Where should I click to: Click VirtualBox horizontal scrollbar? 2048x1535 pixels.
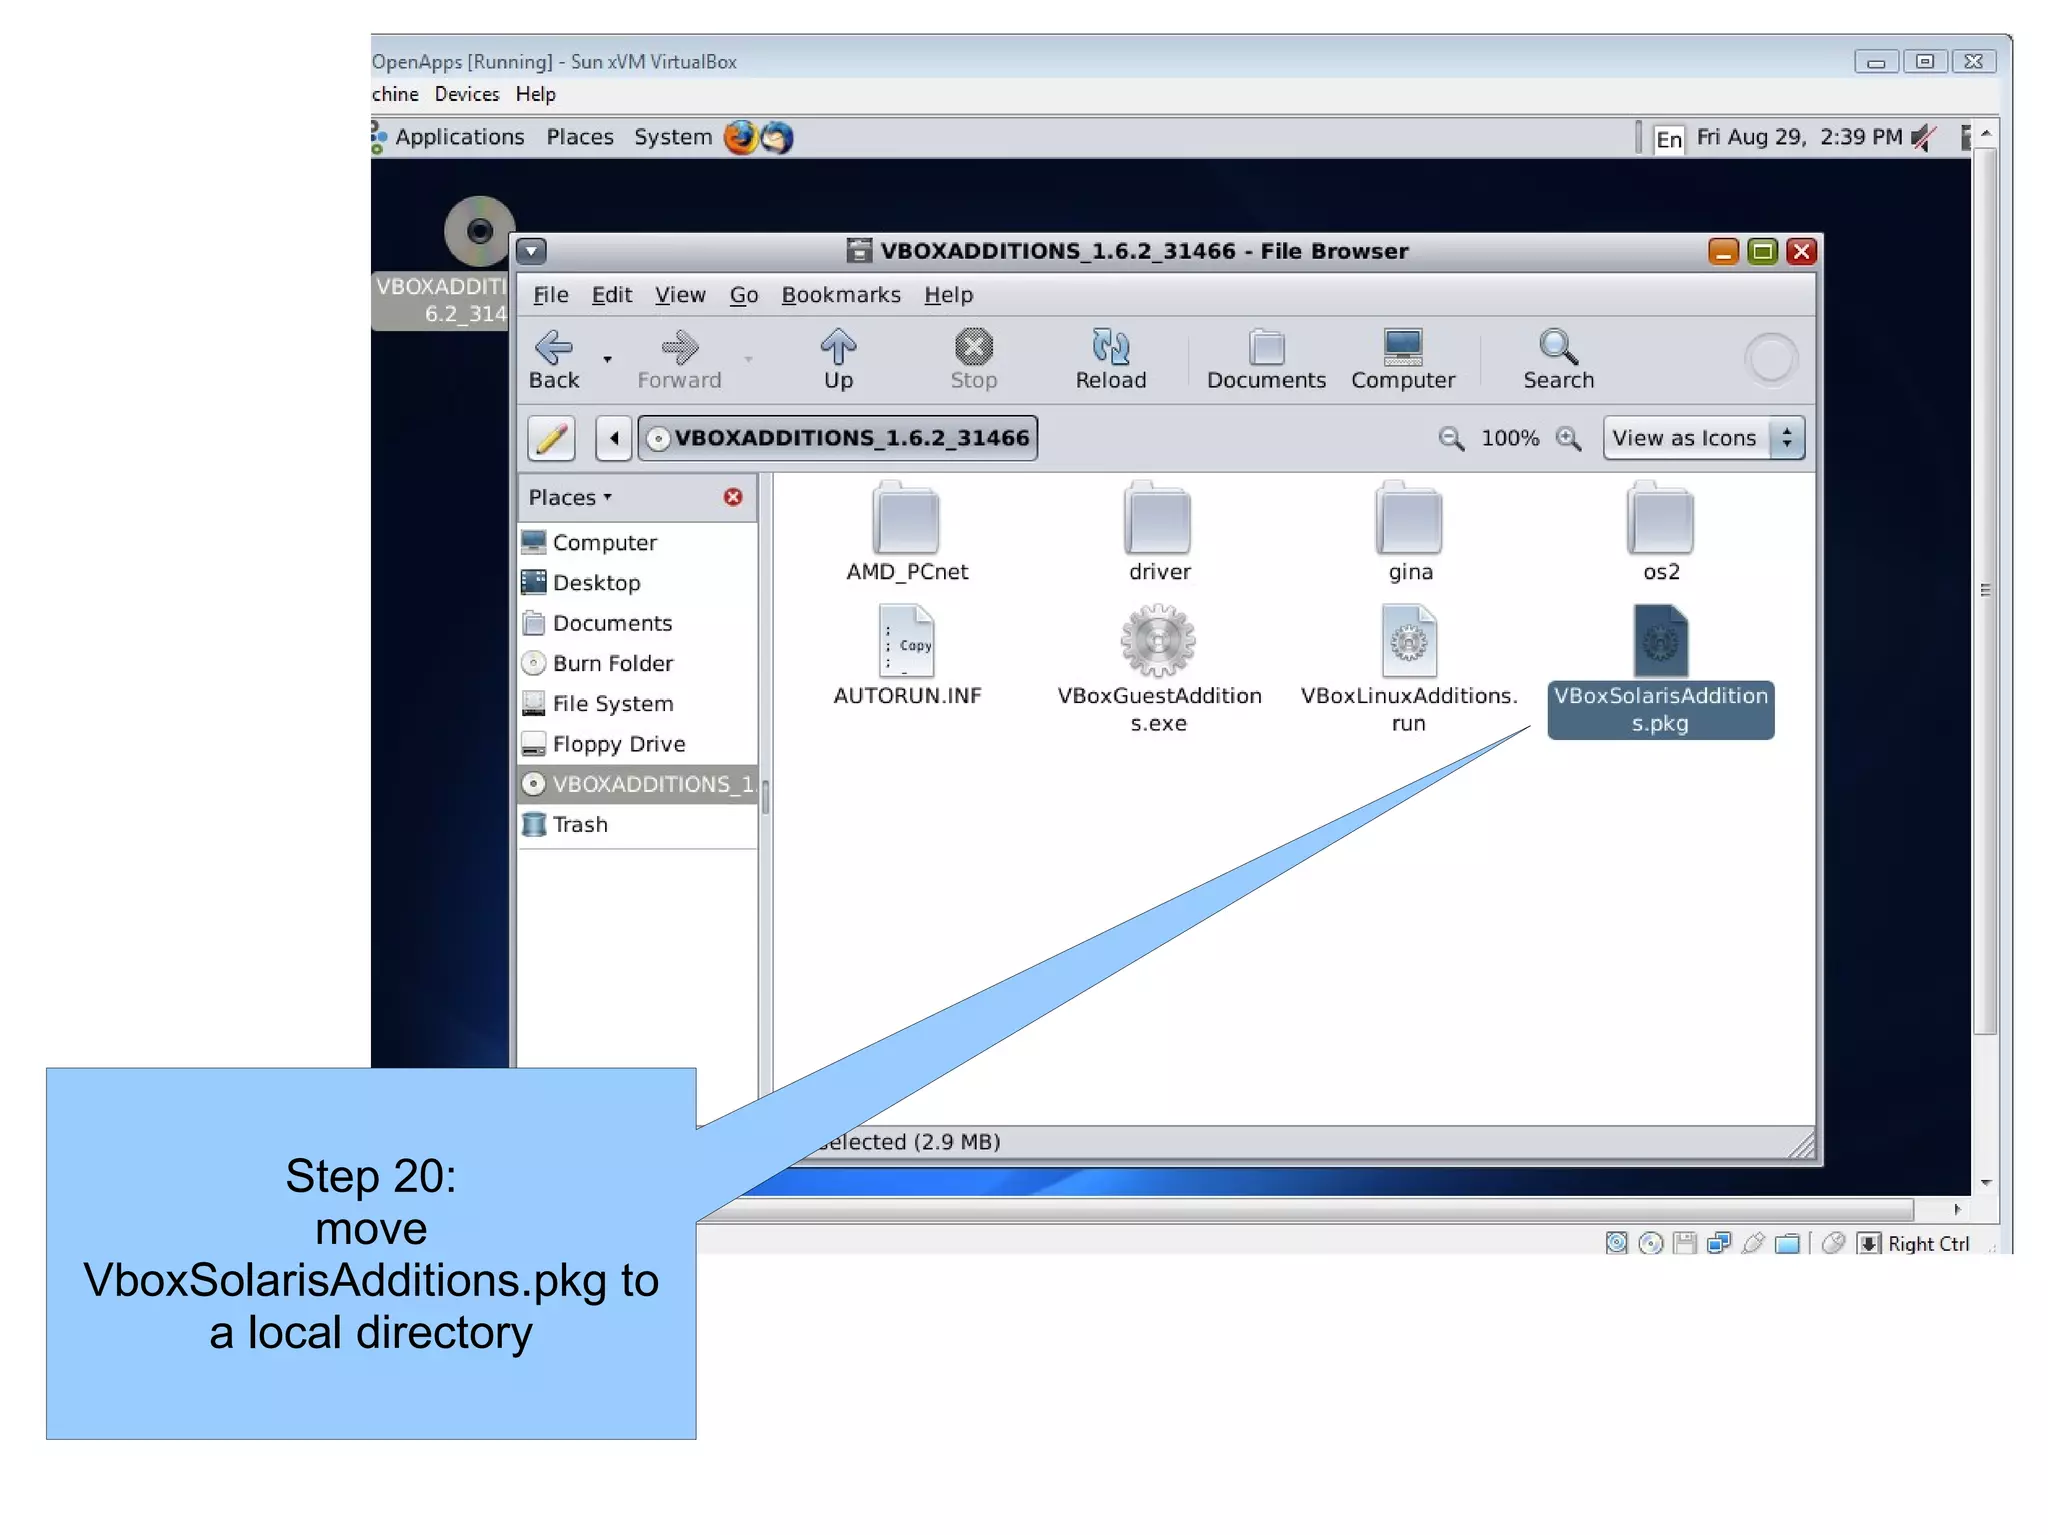click(1305, 1209)
